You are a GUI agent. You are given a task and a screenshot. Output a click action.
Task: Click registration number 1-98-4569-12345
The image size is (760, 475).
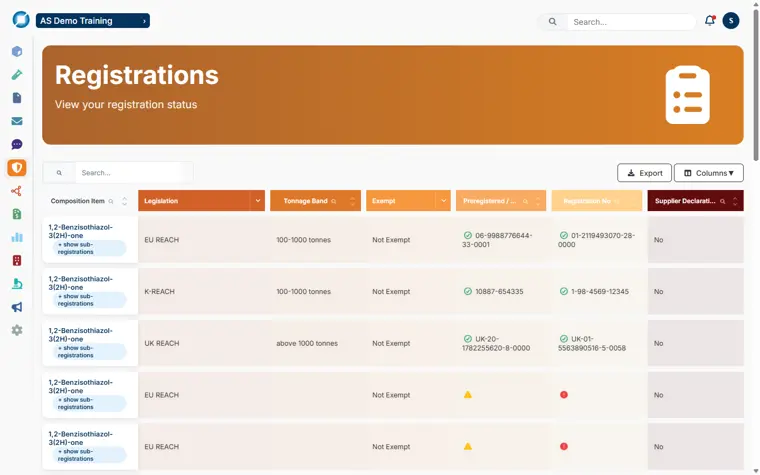(600, 291)
